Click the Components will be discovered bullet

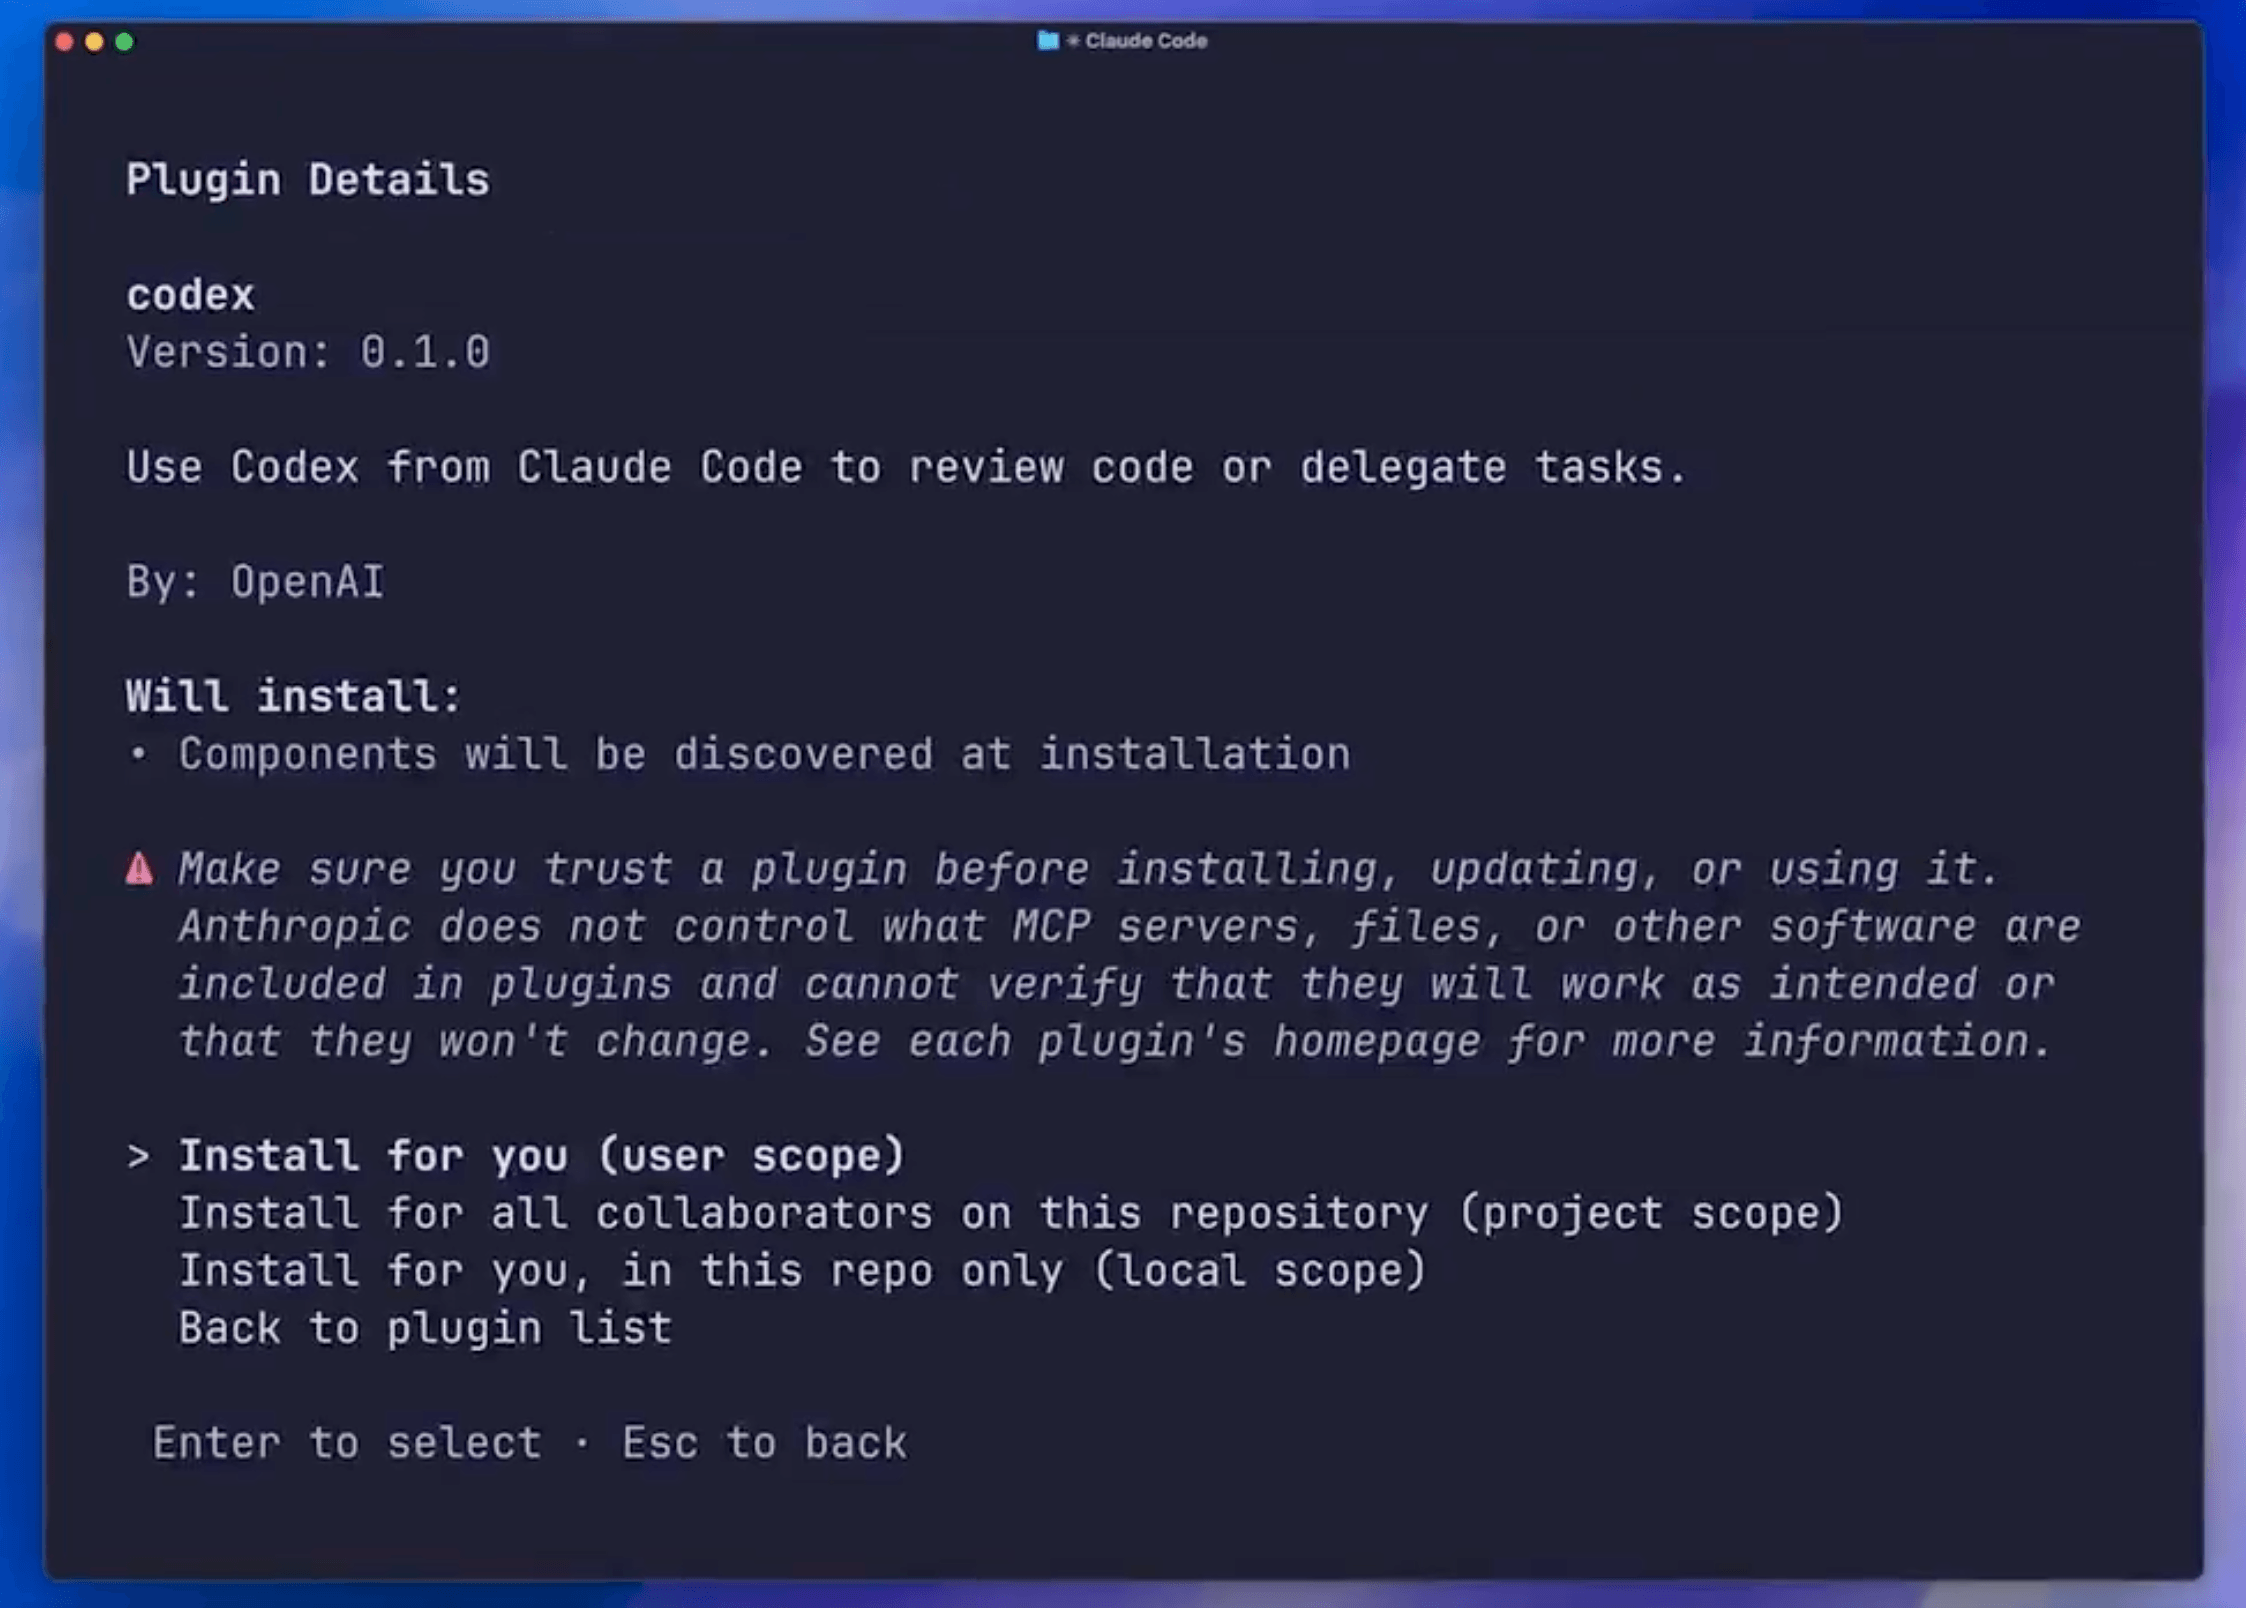coord(739,754)
